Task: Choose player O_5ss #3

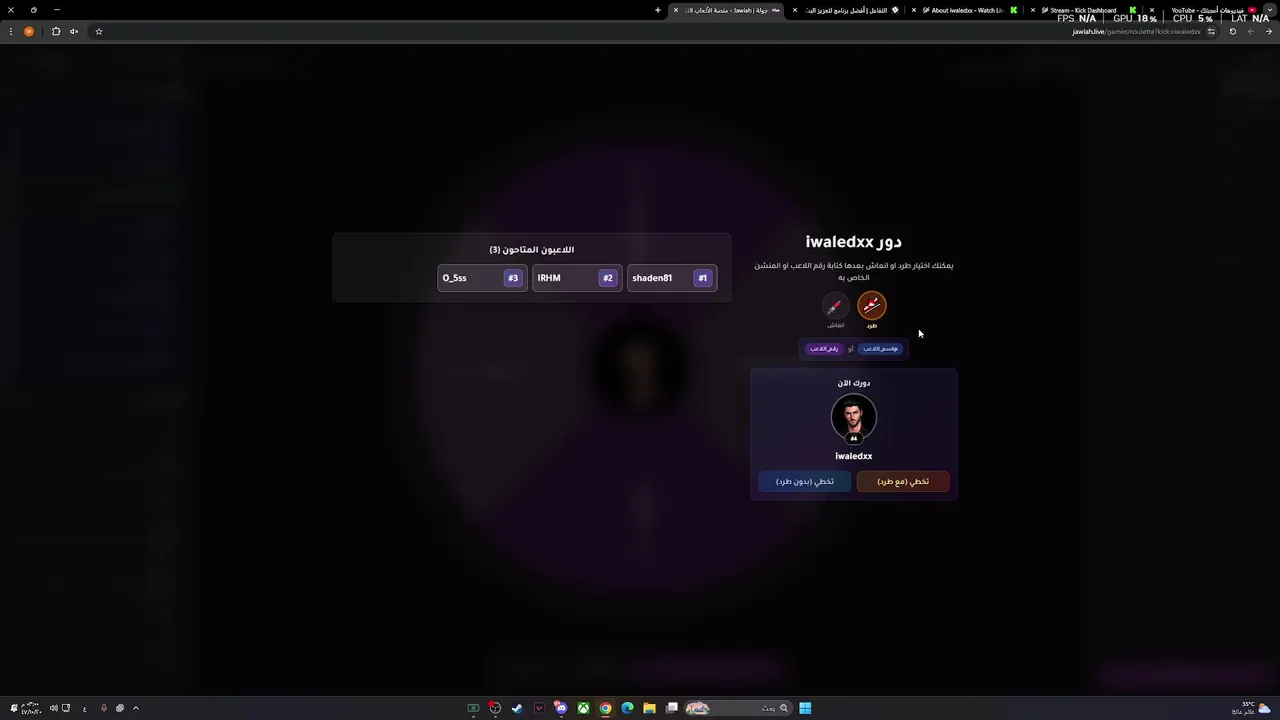Action: tap(482, 278)
